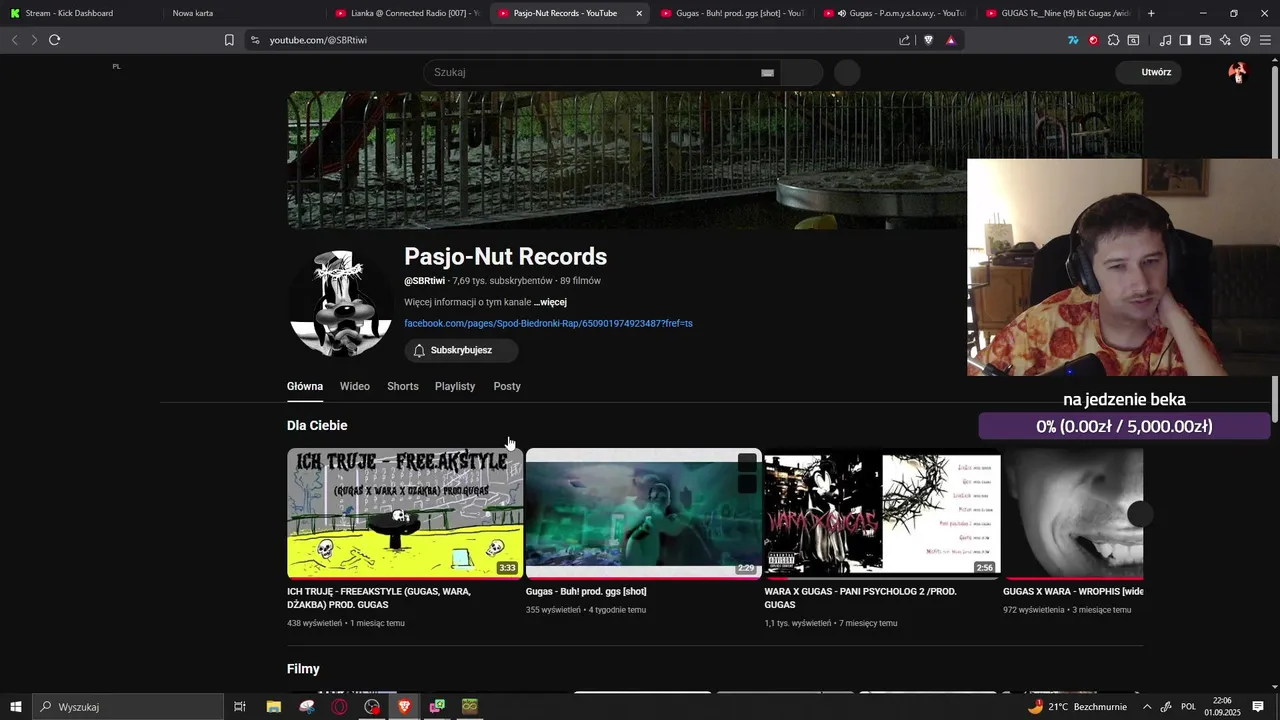Open Subskrybujesz notification dropdown

click(461, 350)
